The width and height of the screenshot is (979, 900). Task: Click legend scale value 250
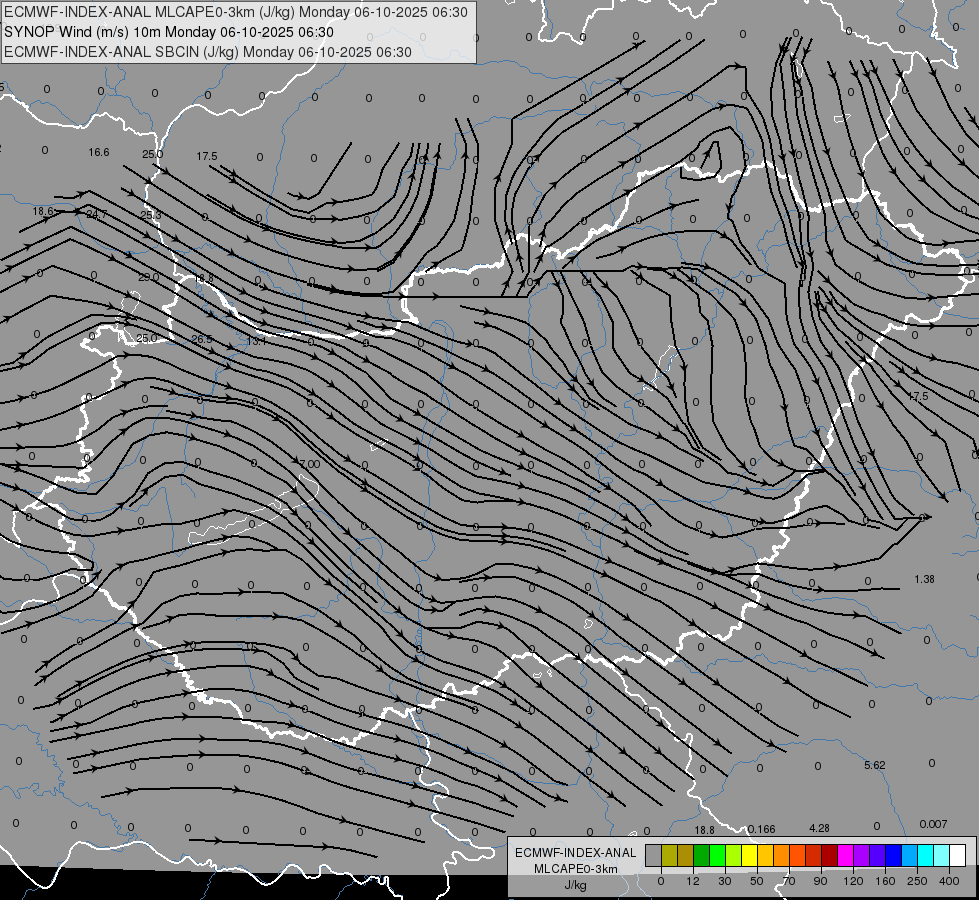click(917, 881)
